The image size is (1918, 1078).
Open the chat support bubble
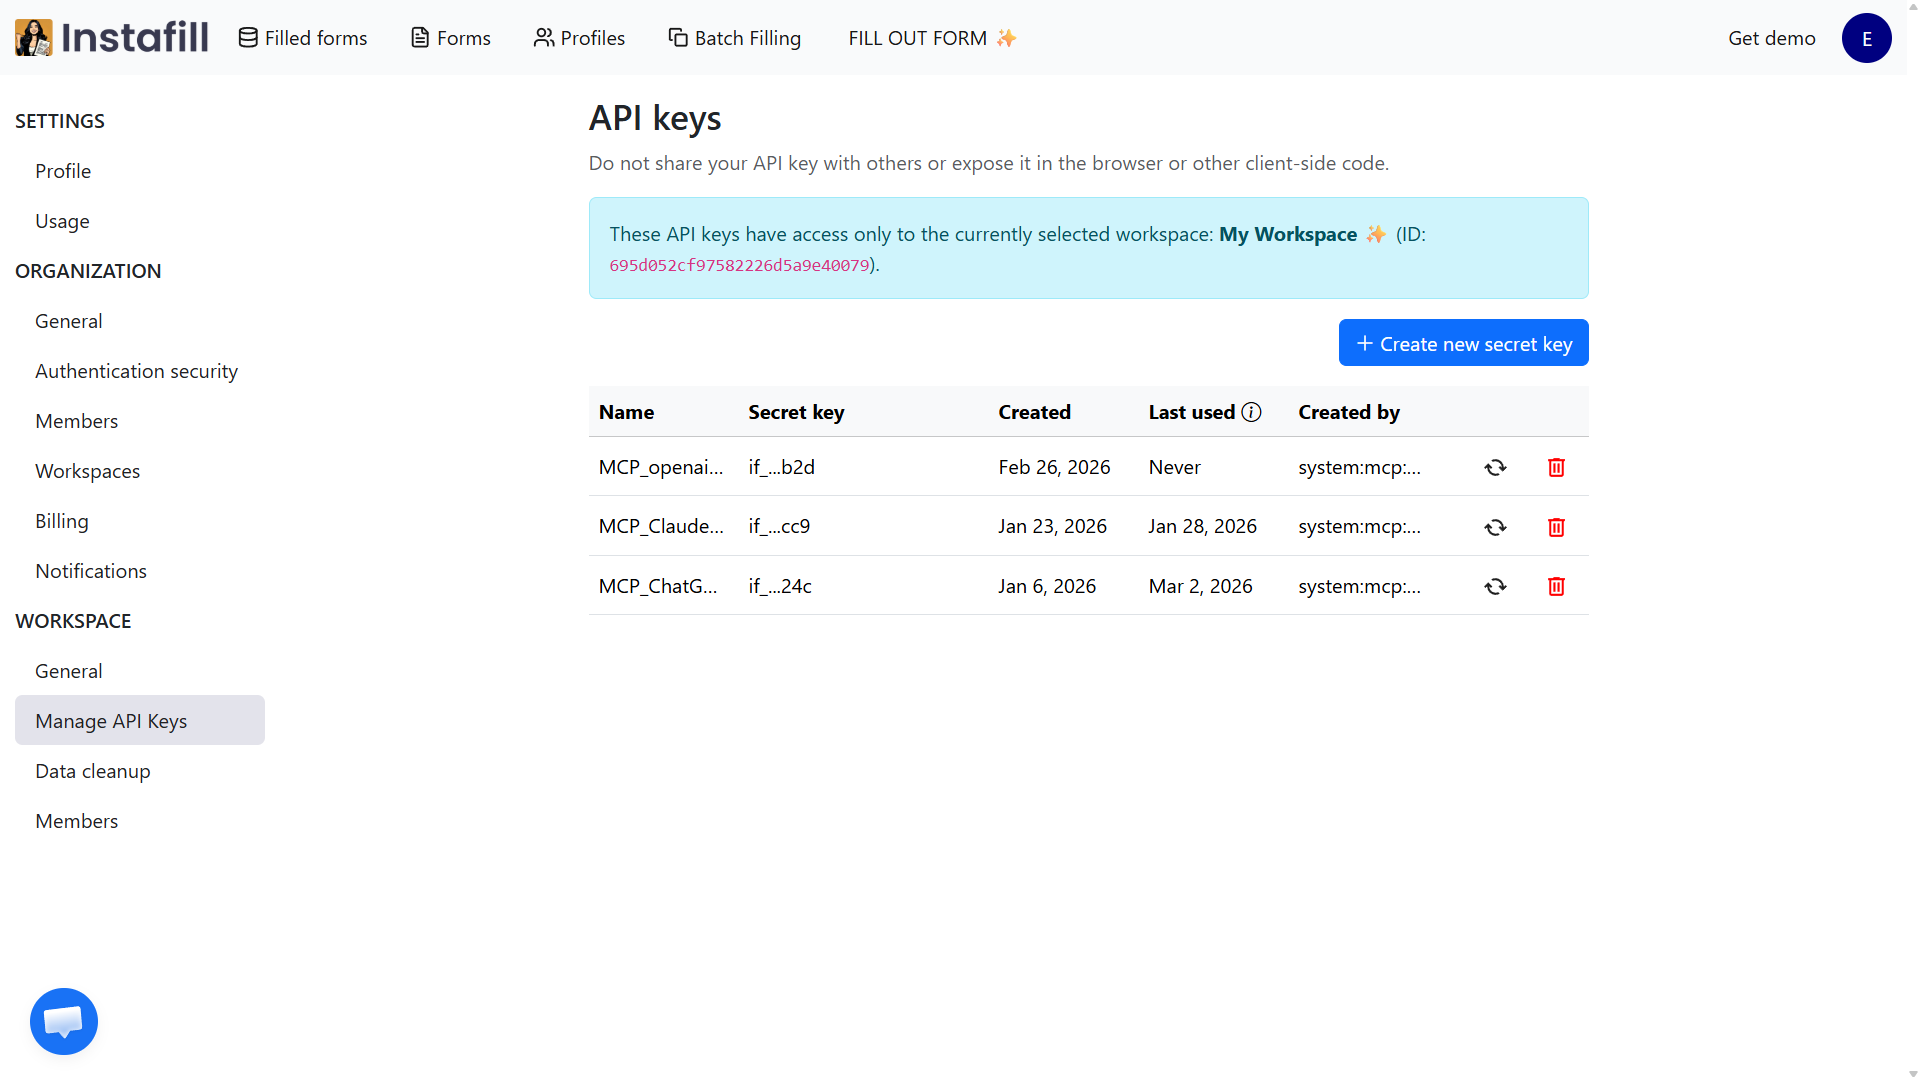click(x=63, y=1021)
